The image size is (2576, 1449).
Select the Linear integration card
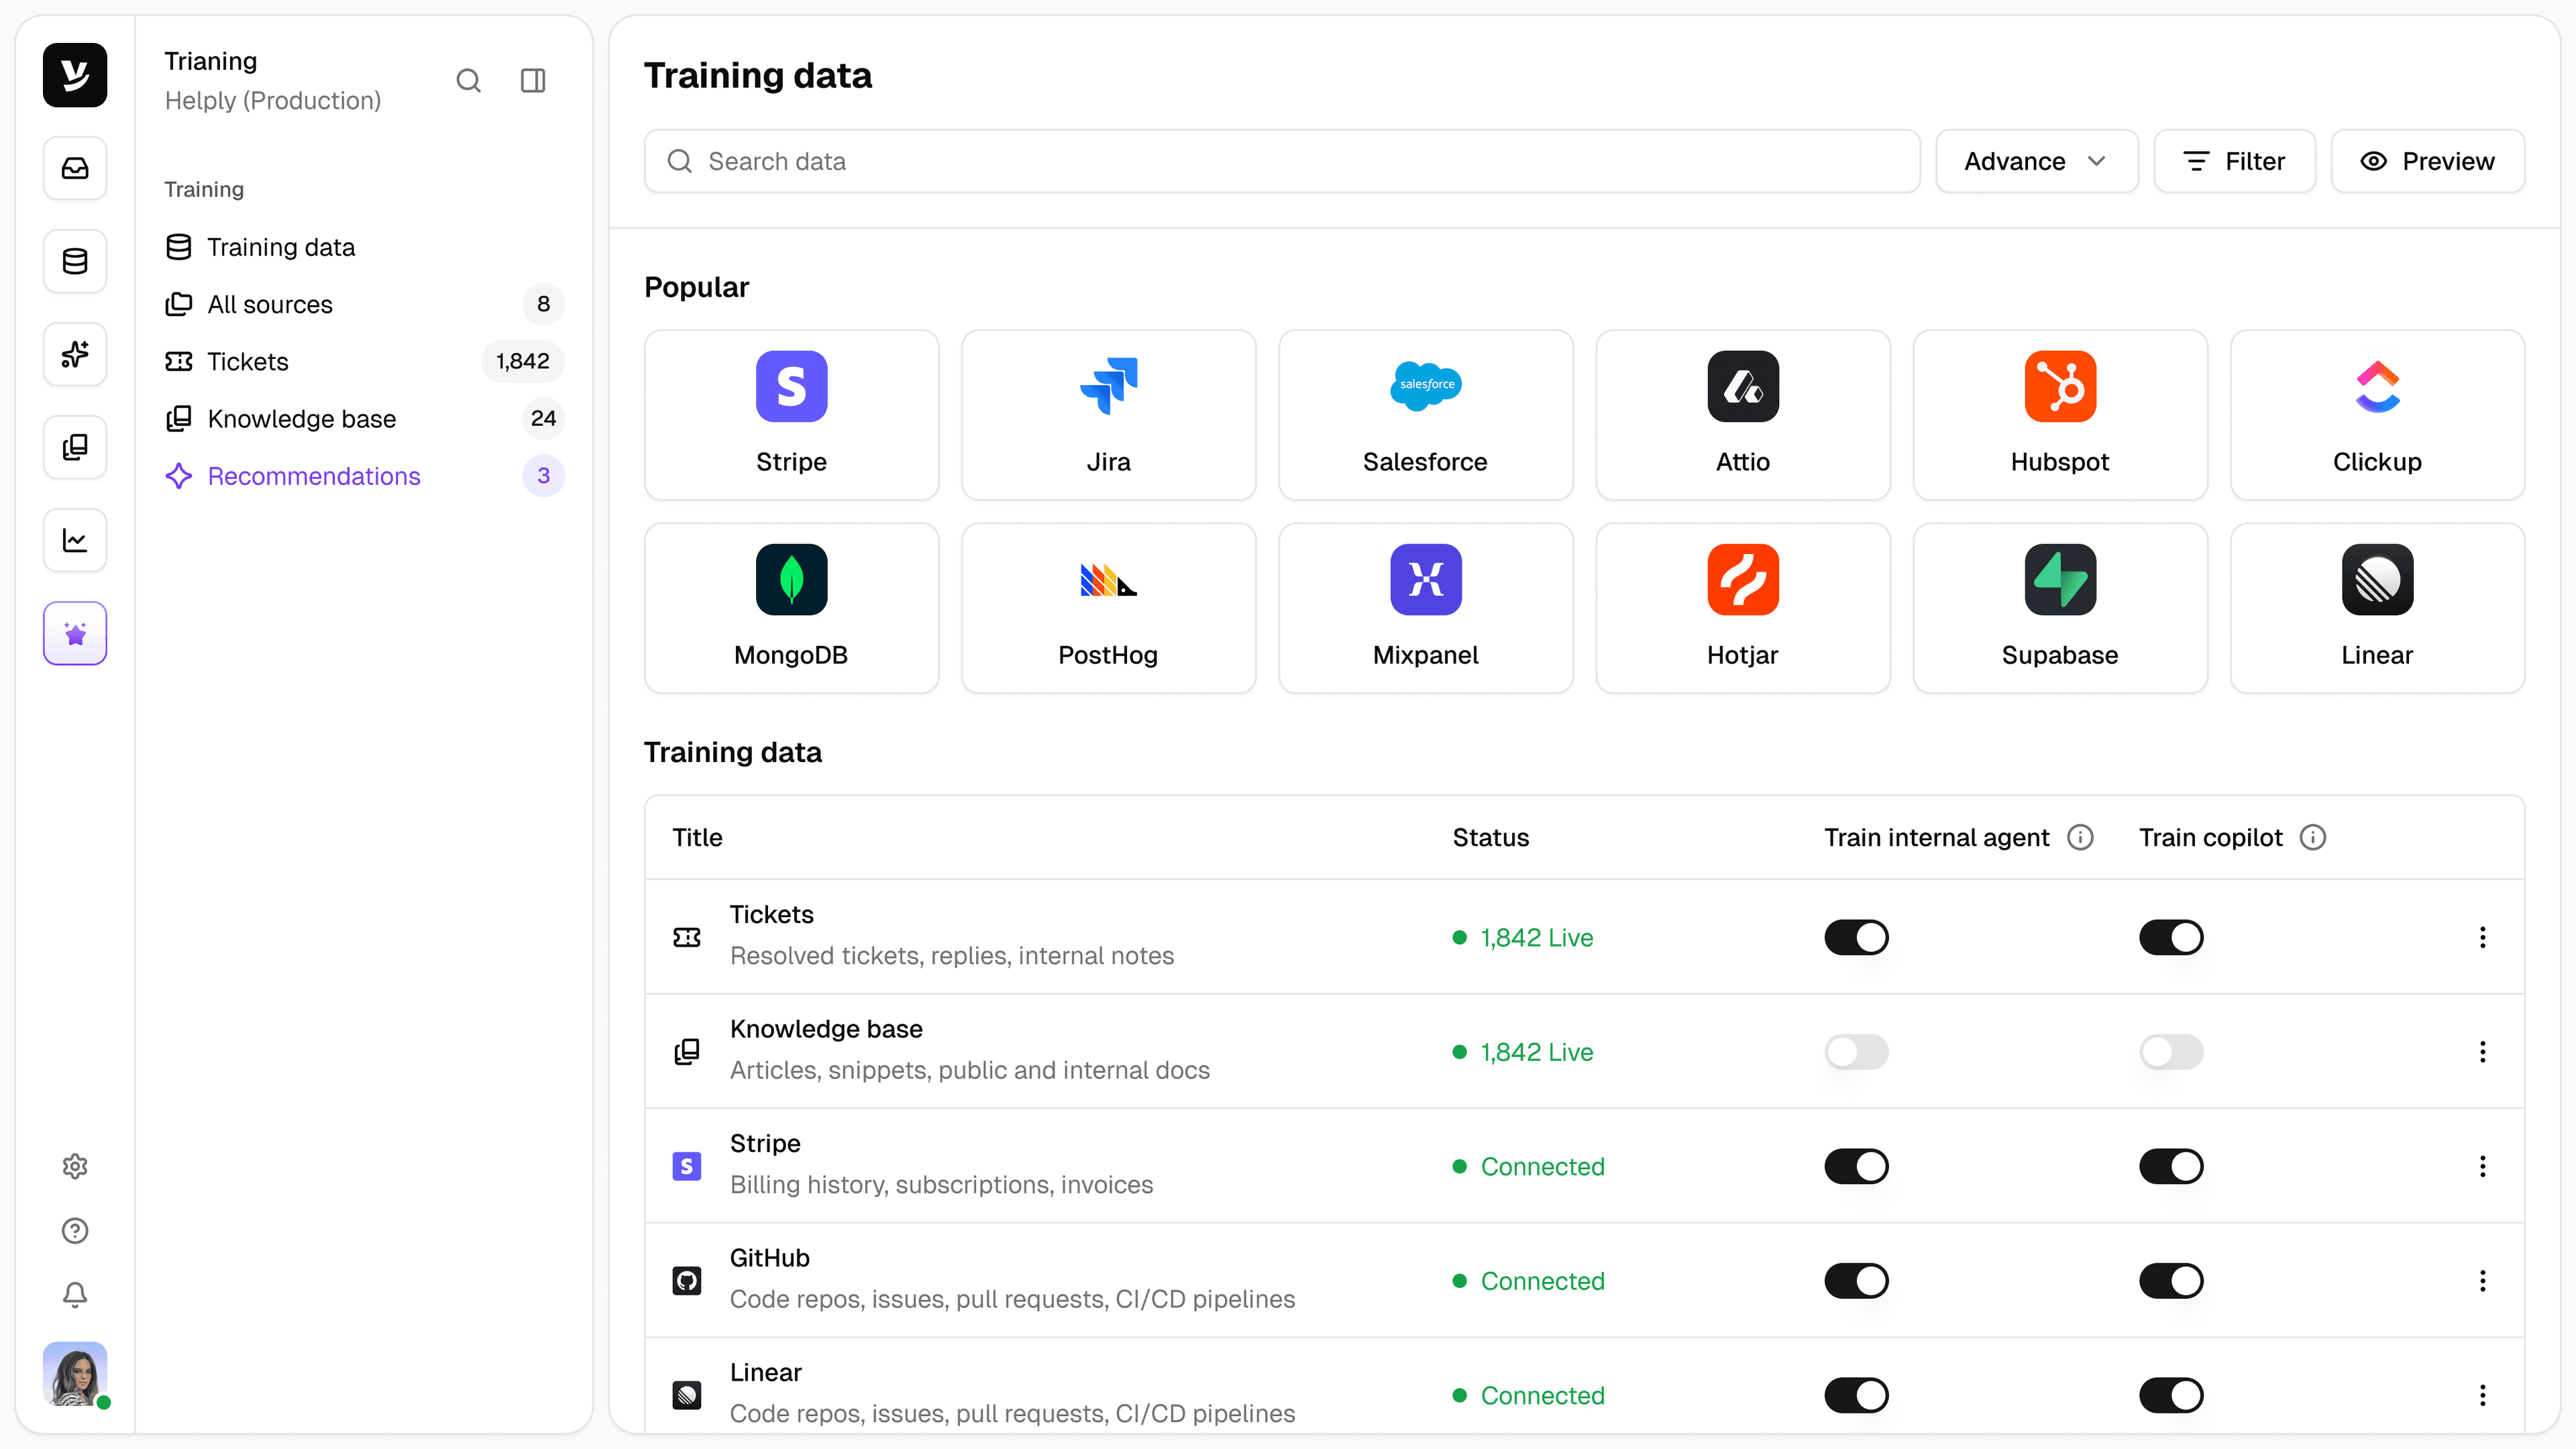click(x=2377, y=608)
